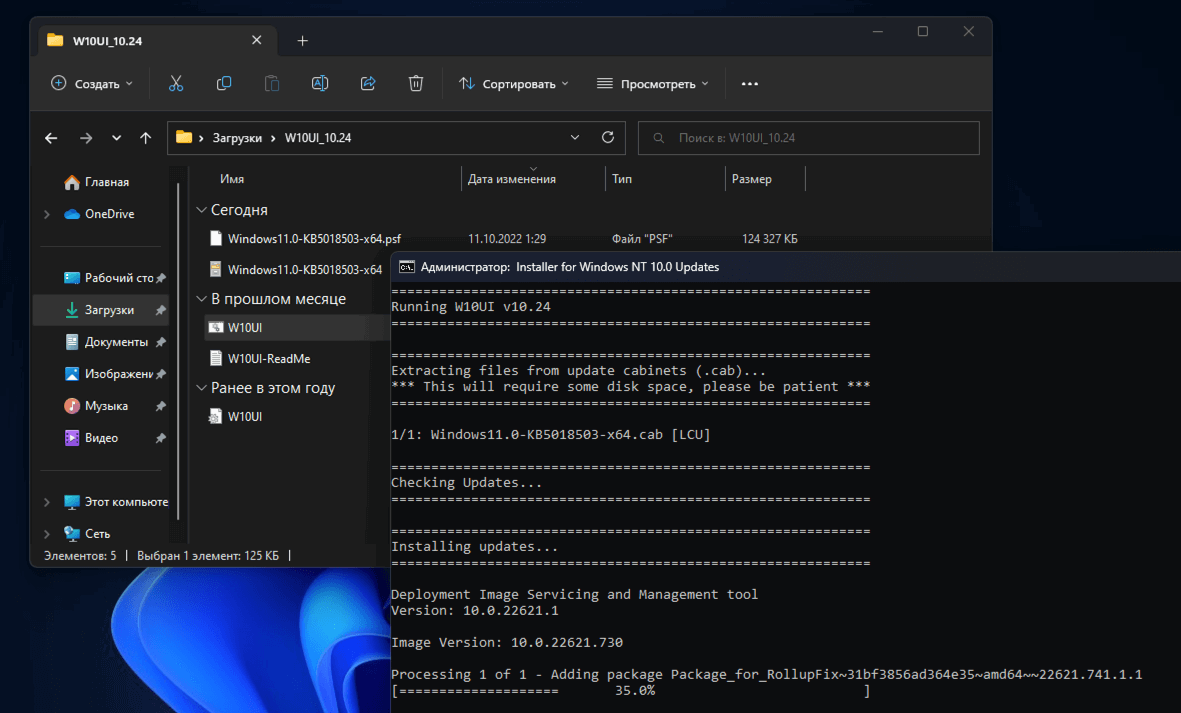Click the Share icon in toolbar
This screenshot has height=713, width=1181.
point(368,84)
